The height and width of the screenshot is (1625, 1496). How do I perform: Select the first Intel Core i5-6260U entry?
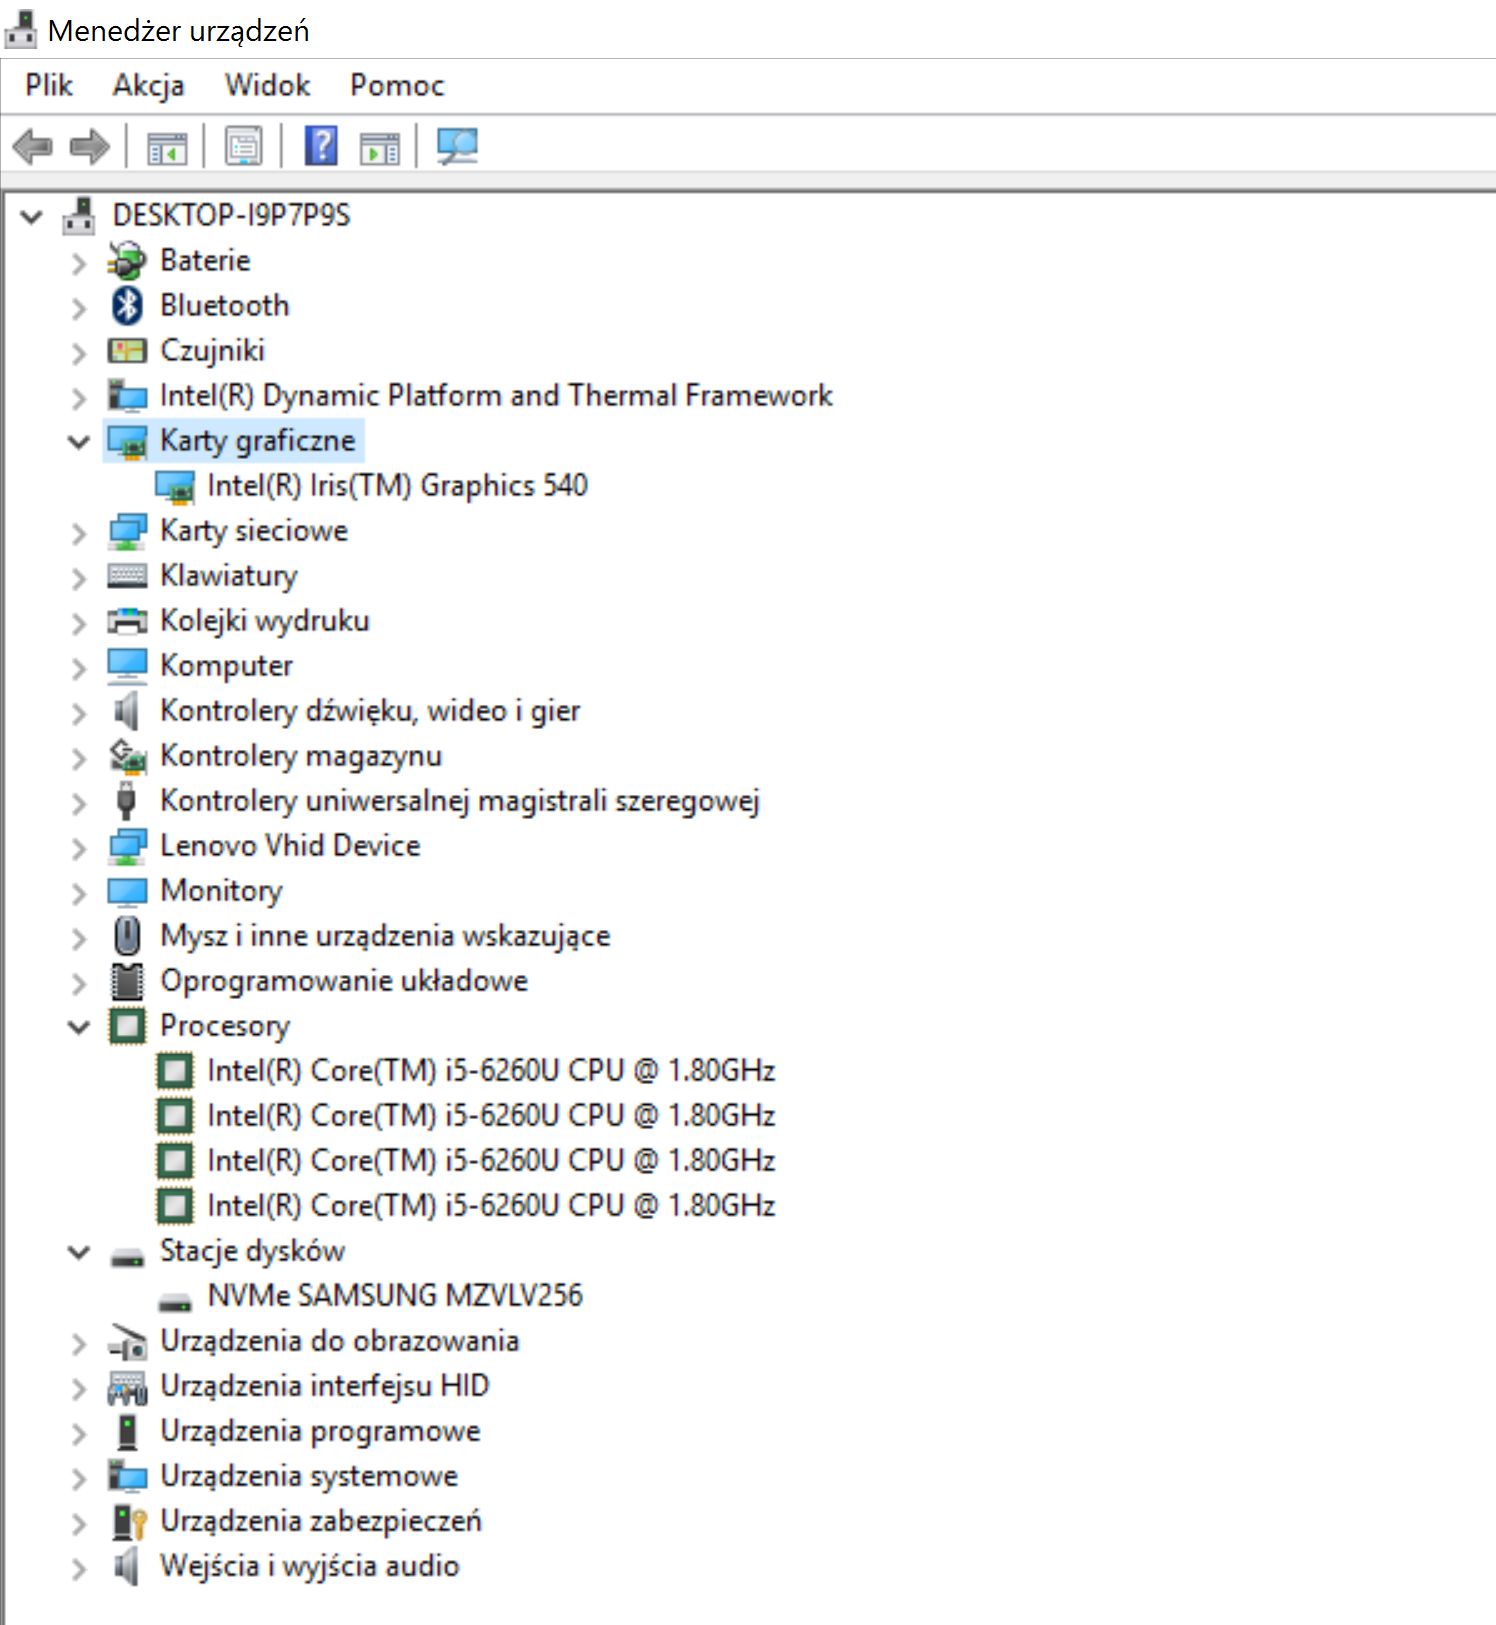coord(491,1071)
